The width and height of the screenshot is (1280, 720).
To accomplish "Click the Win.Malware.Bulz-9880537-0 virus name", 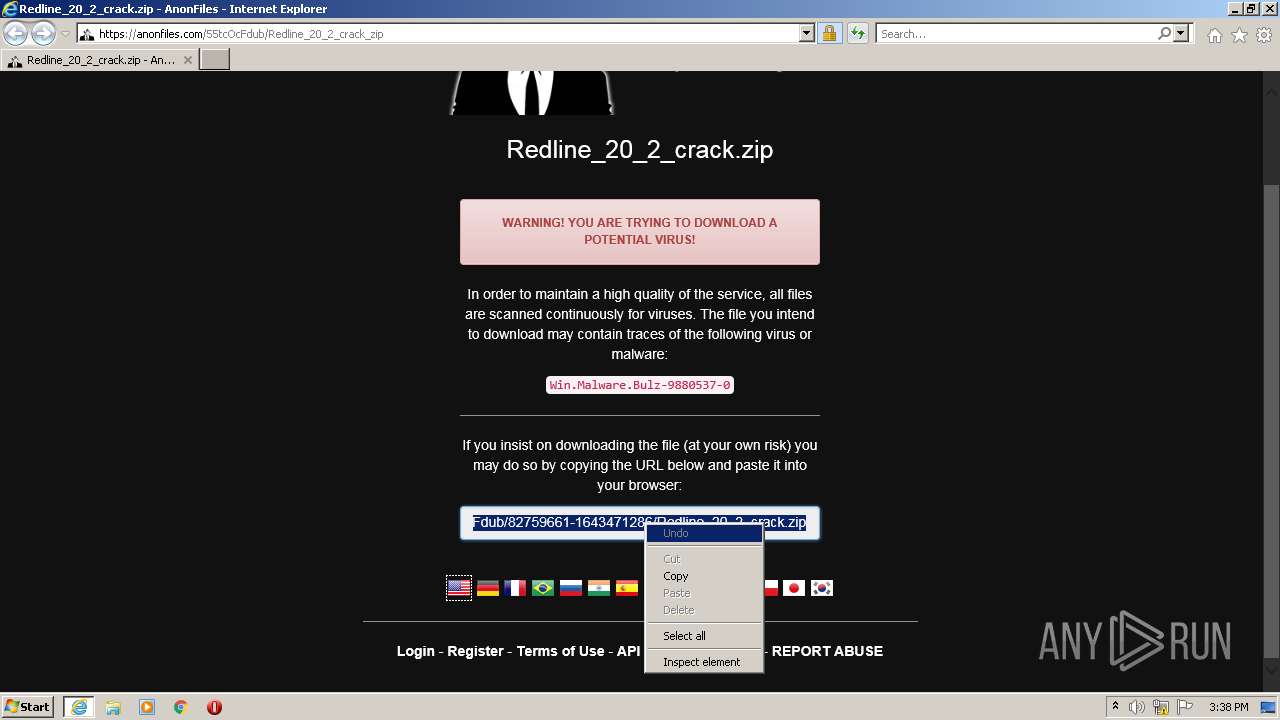I will pyautogui.click(x=640, y=385).
